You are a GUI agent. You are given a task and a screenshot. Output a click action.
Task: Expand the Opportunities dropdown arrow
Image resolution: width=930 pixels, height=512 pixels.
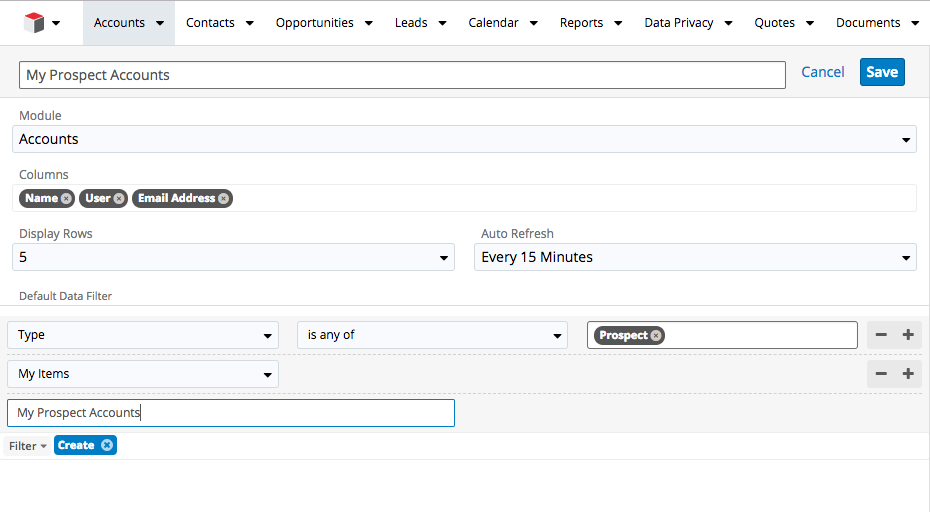[x=369, y=23]
